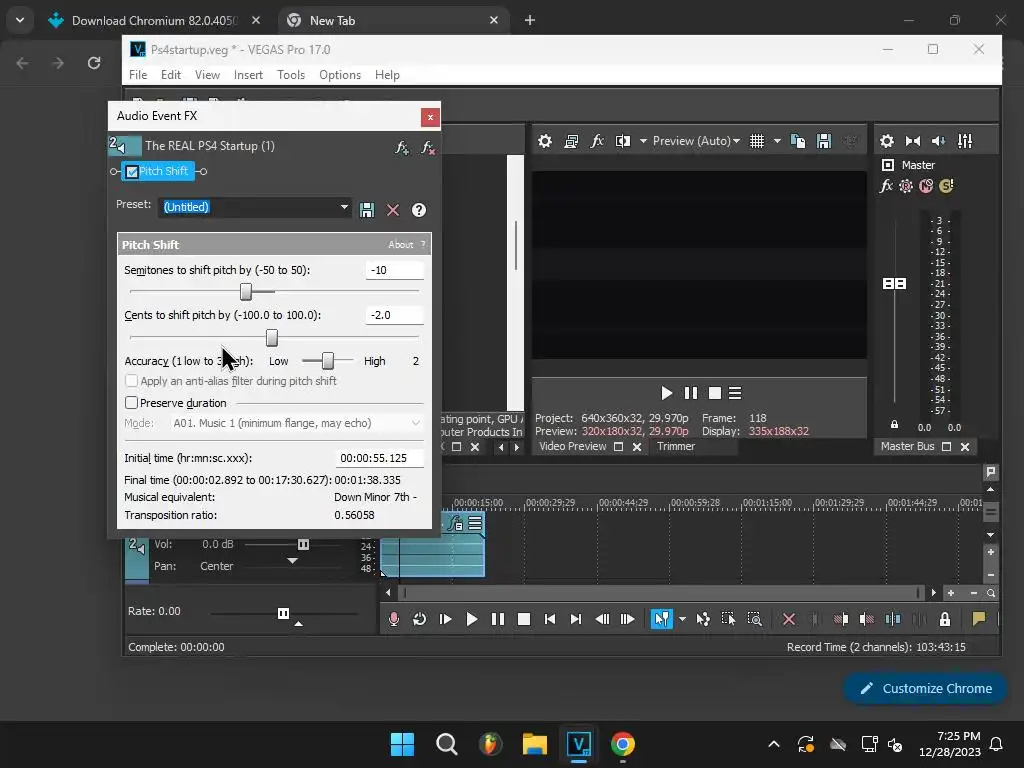Image resolution: width=1024 pixels, height=768 pixels.
Task: Click the cents pitch slider handle
Action: [x=272, y=337]
